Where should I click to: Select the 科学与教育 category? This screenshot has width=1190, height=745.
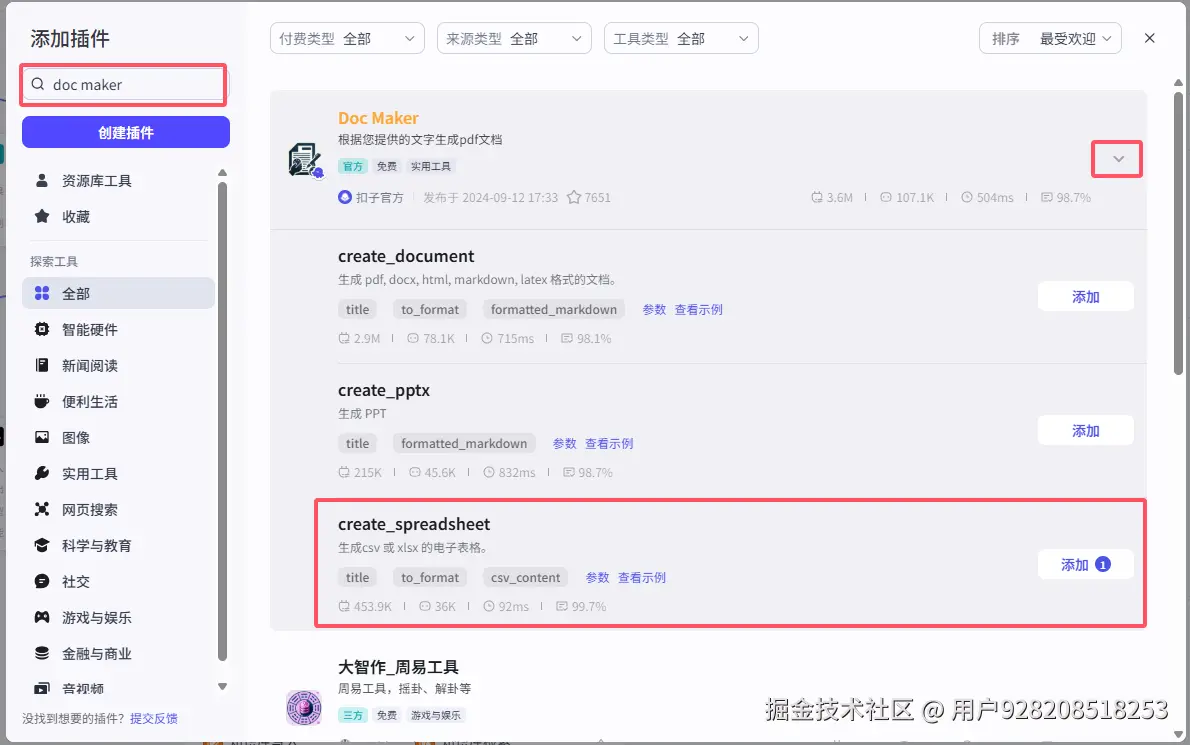(118, 545)
